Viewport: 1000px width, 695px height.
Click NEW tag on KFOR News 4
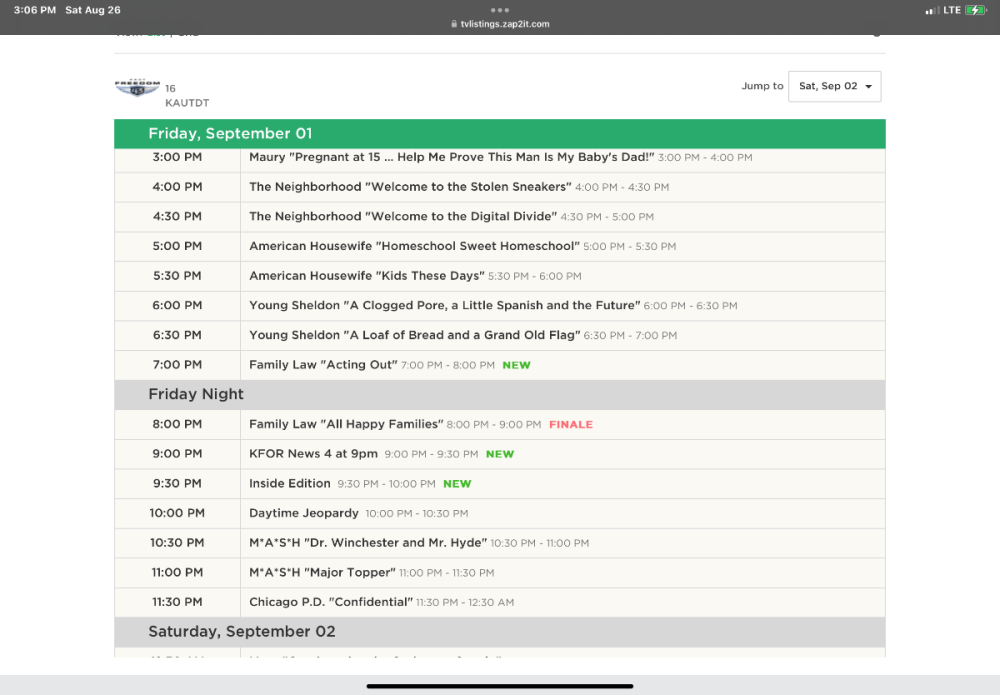[x=500, y=454]
